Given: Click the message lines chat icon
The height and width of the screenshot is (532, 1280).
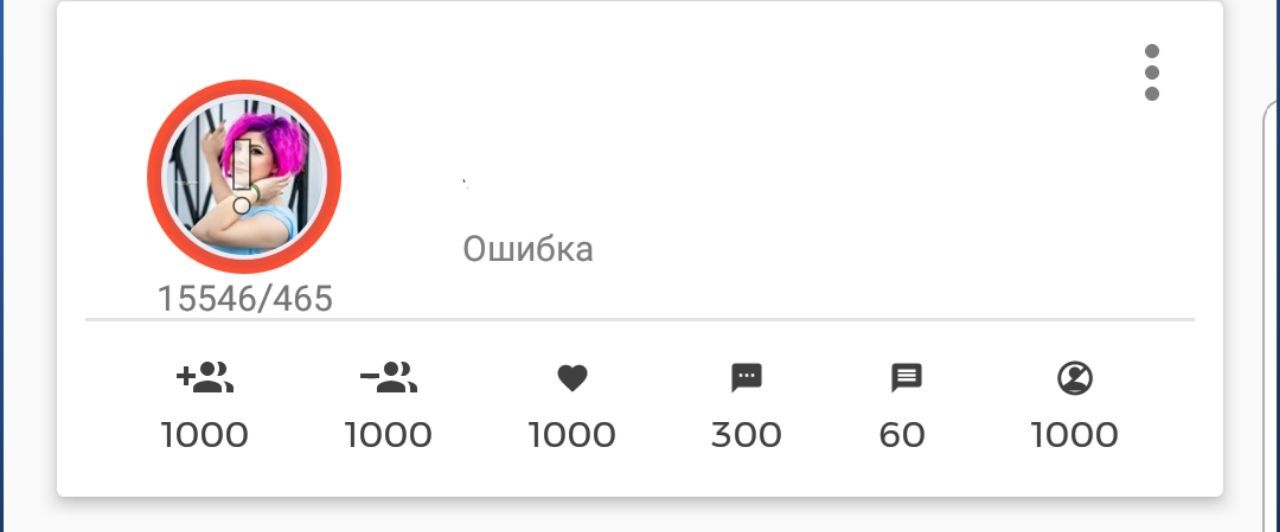Looking at the screenshot, I should point(906,378).
